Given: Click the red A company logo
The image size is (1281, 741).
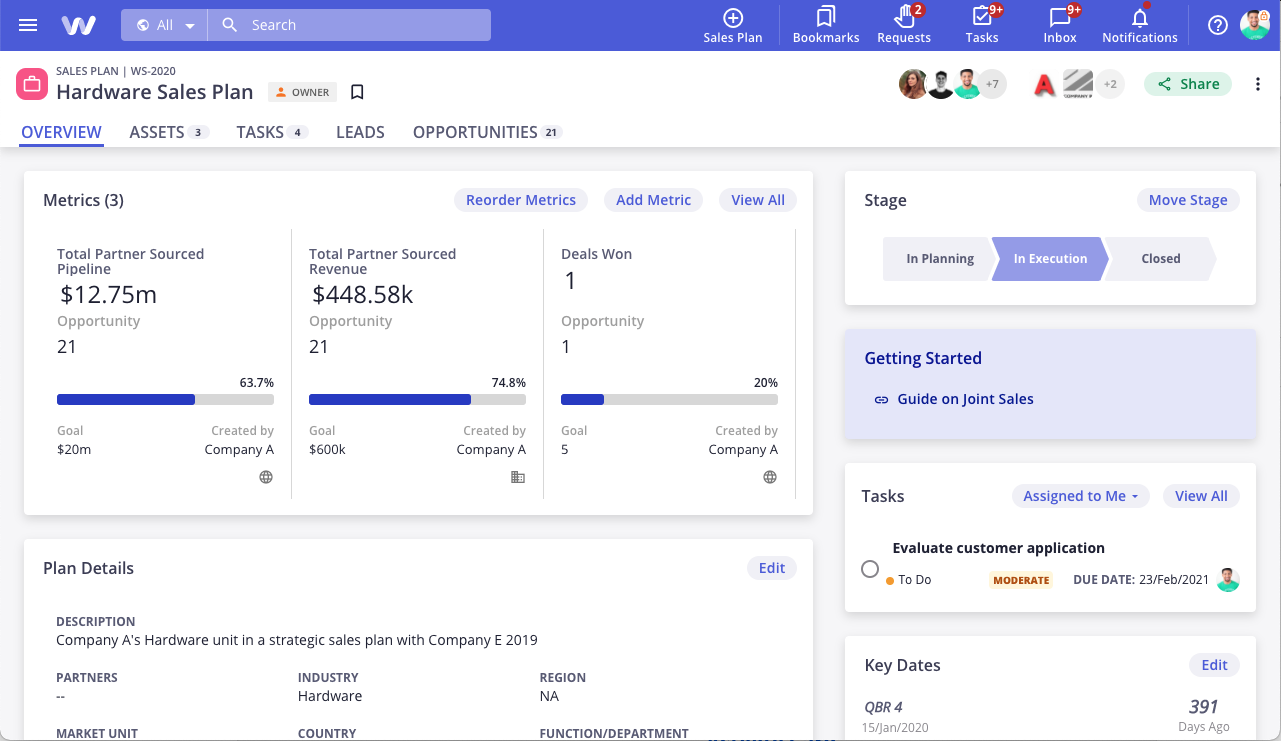Looking at the screenshot, I should coord(1045,85).
